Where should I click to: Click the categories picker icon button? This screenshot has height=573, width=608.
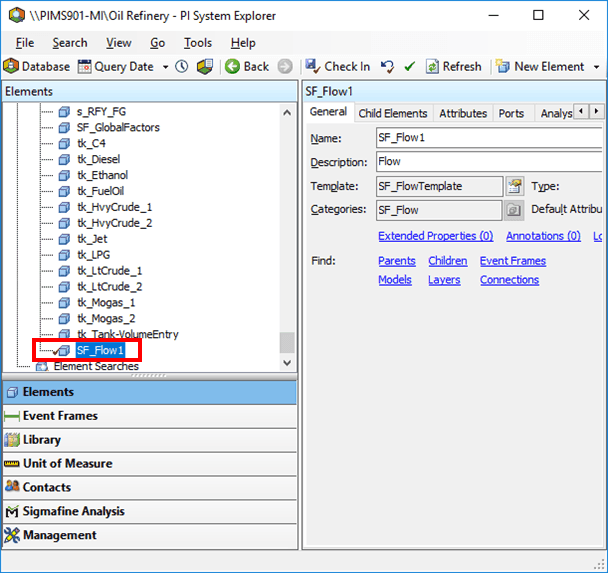coord(514,210)
